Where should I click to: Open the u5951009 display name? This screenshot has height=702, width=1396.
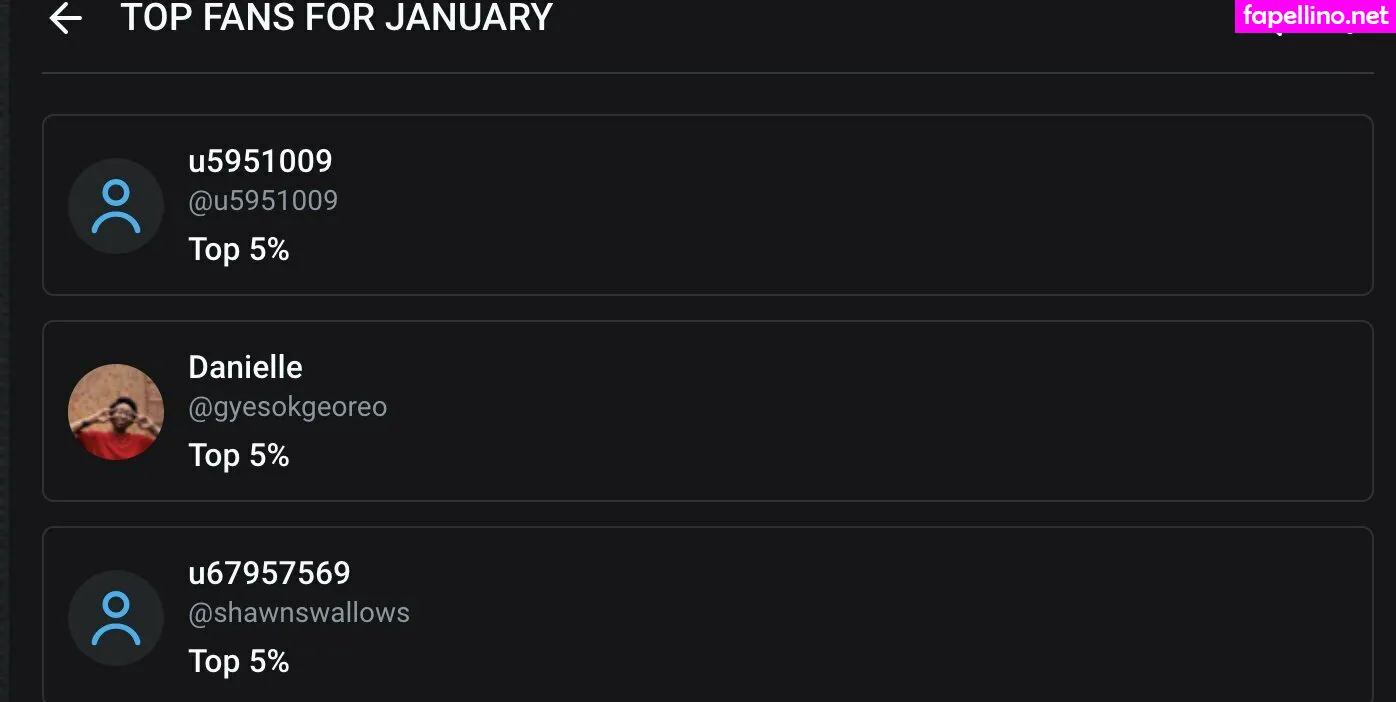click(x=260, y=161)
